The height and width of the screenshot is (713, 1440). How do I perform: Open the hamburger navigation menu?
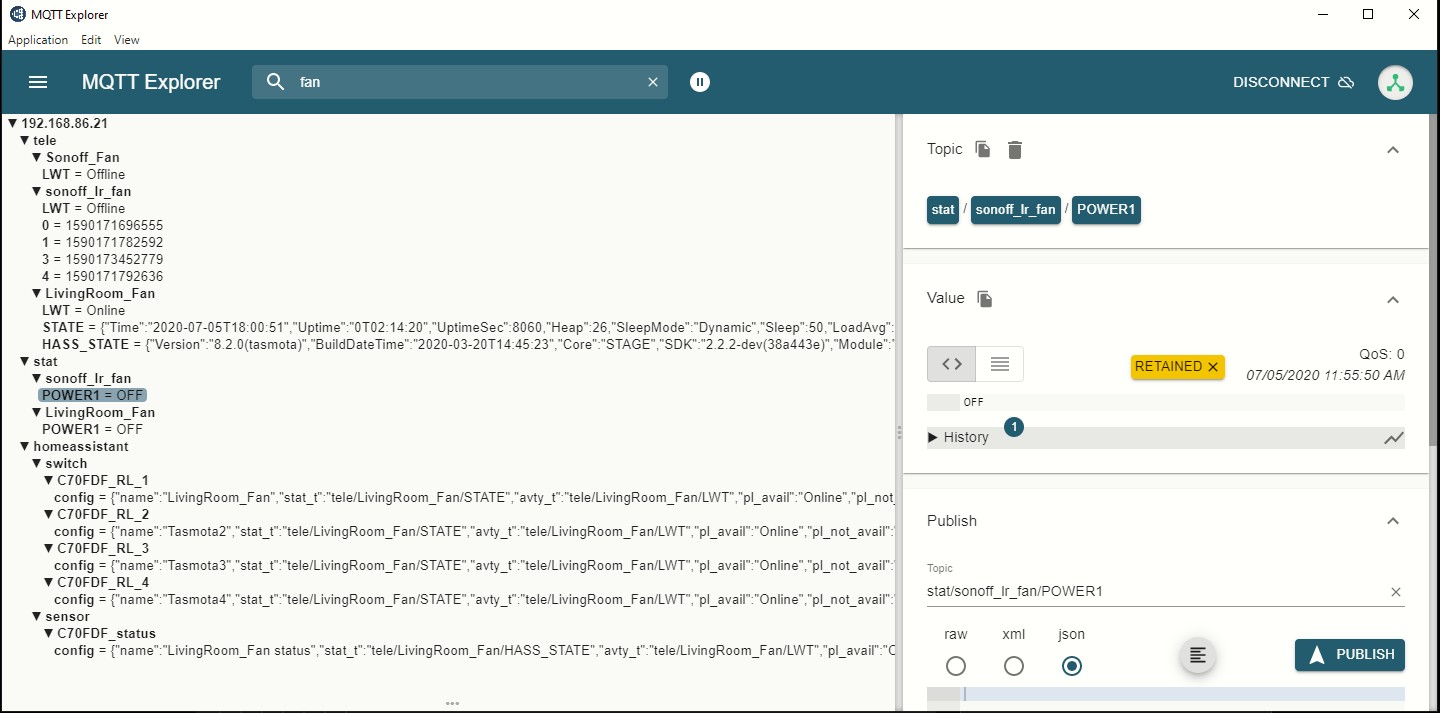pos(38,82)
